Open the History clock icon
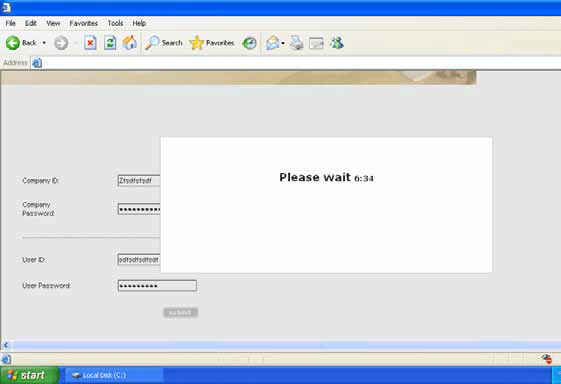 tap(249, 43)
